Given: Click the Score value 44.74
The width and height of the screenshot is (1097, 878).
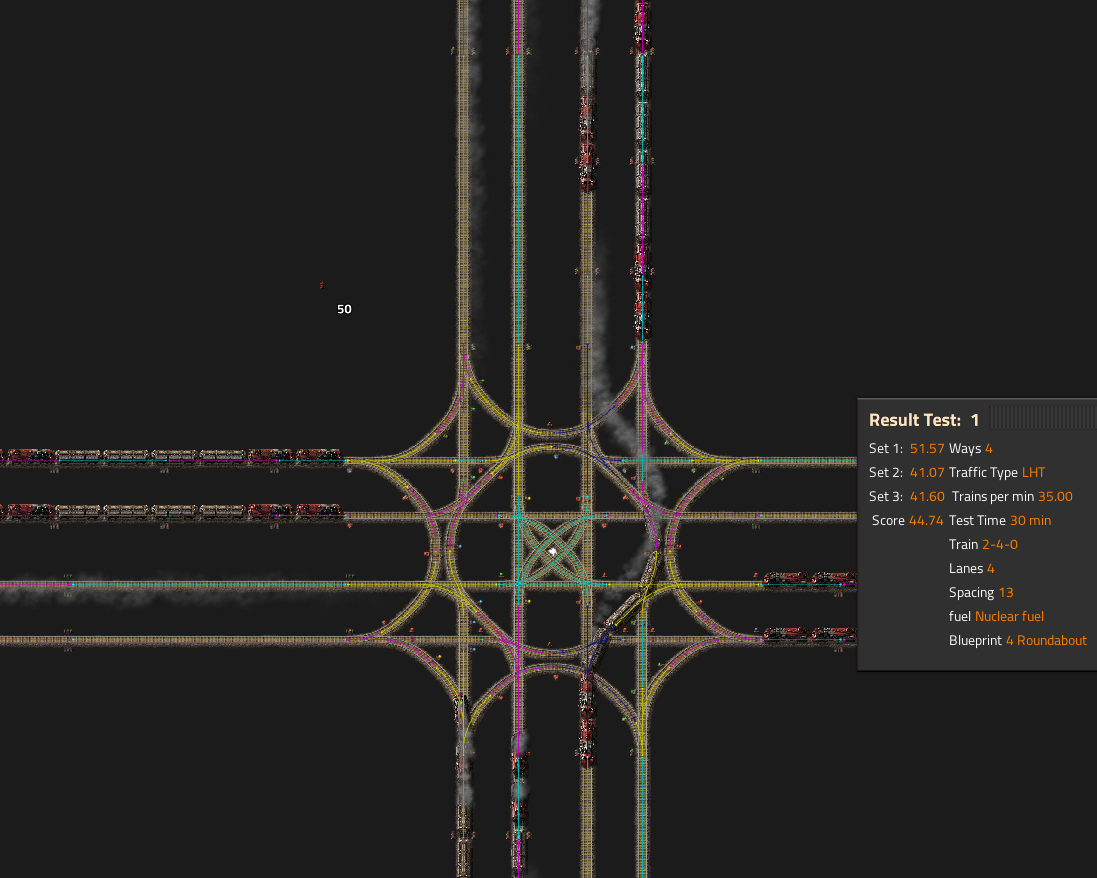Looking at the screenshot, I should [926, 521].
